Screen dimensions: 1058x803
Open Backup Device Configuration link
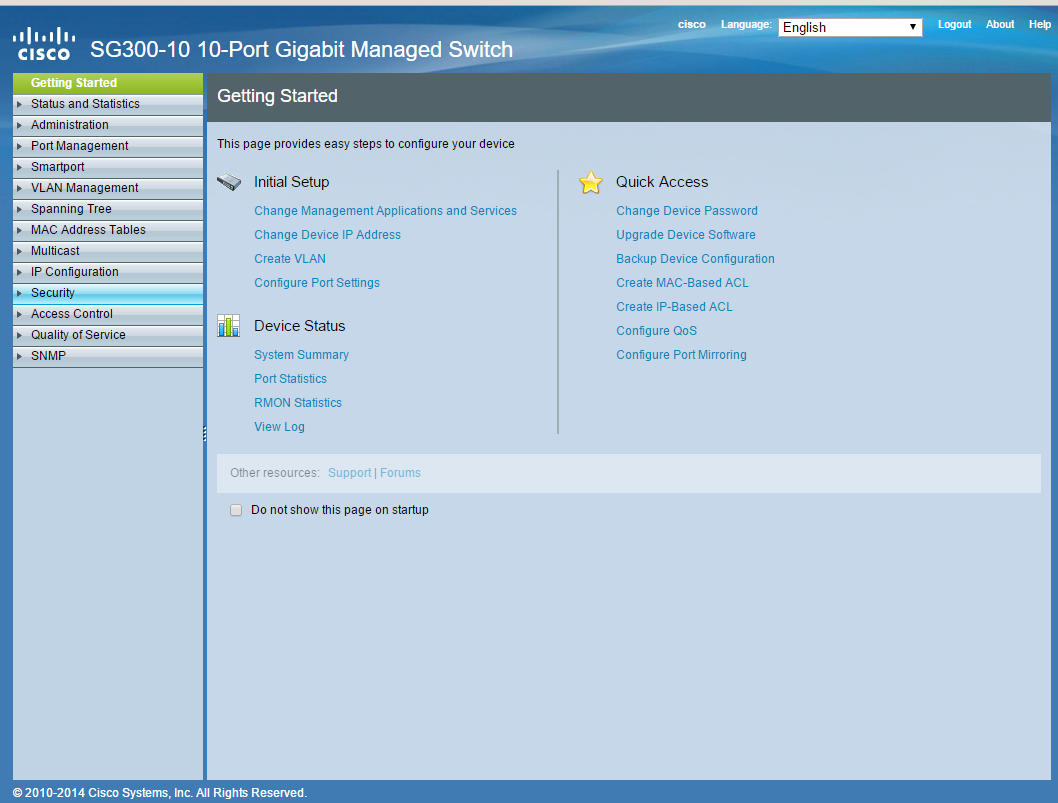coord(695,259)
